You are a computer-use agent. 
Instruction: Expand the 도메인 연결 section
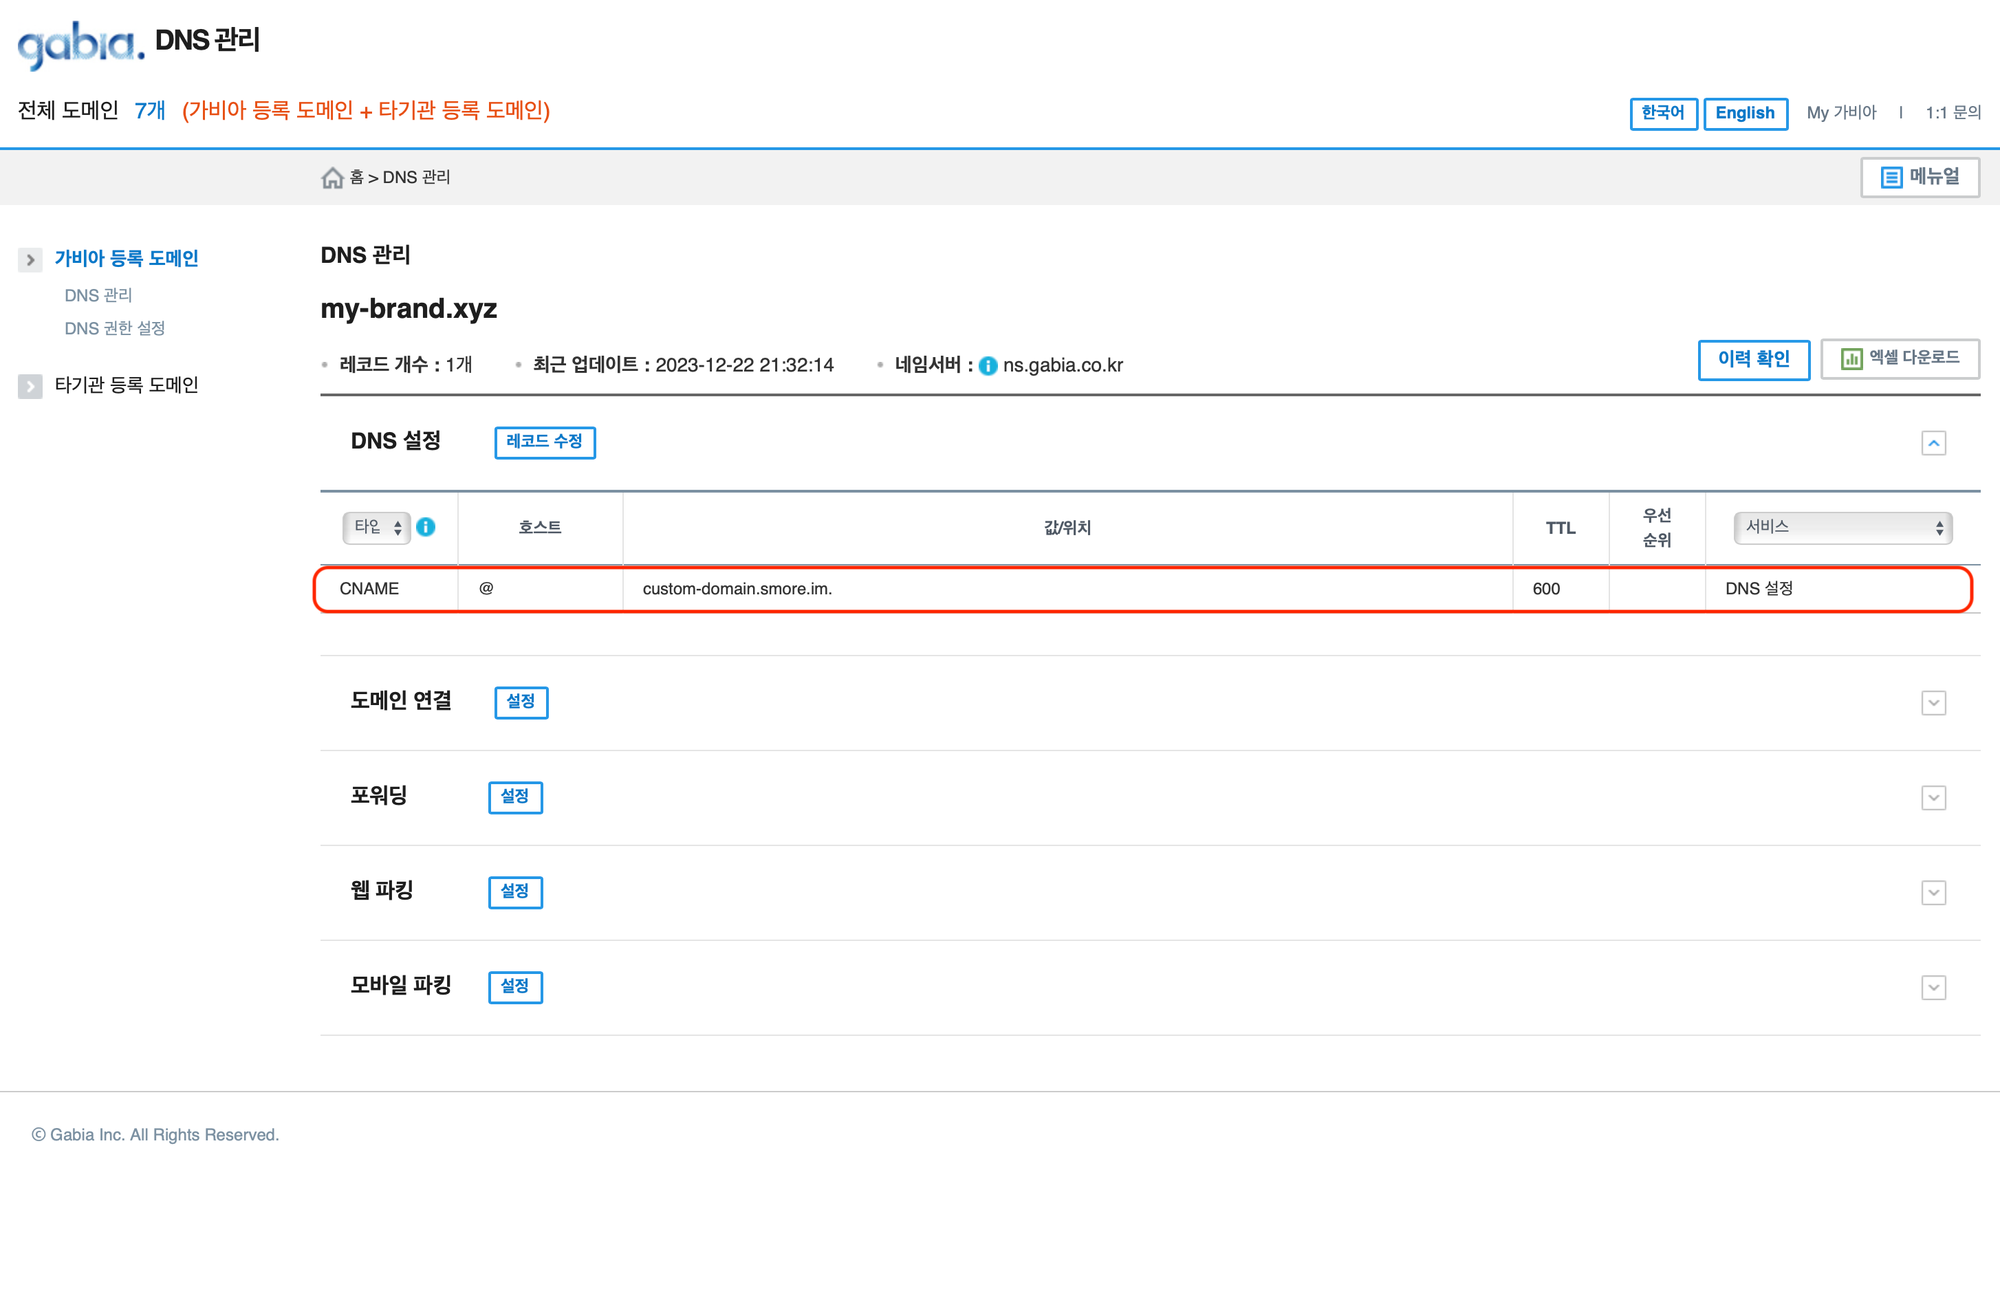(1933, 703)
